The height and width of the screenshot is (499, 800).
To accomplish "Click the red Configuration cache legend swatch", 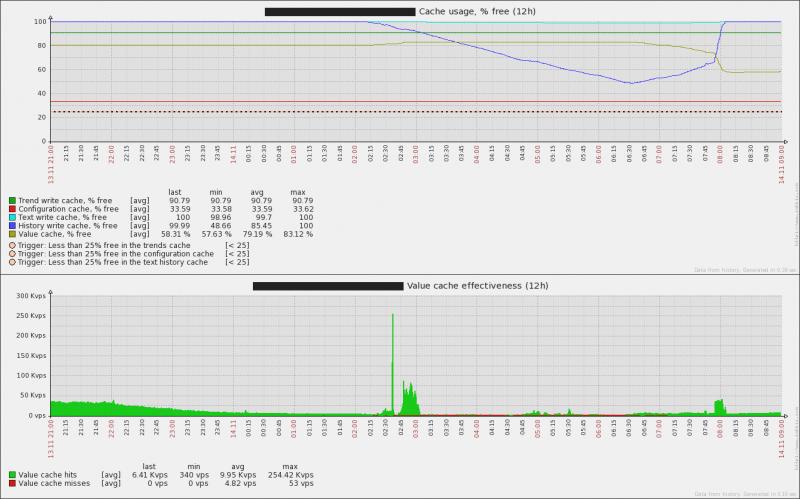I will [12, 209].
